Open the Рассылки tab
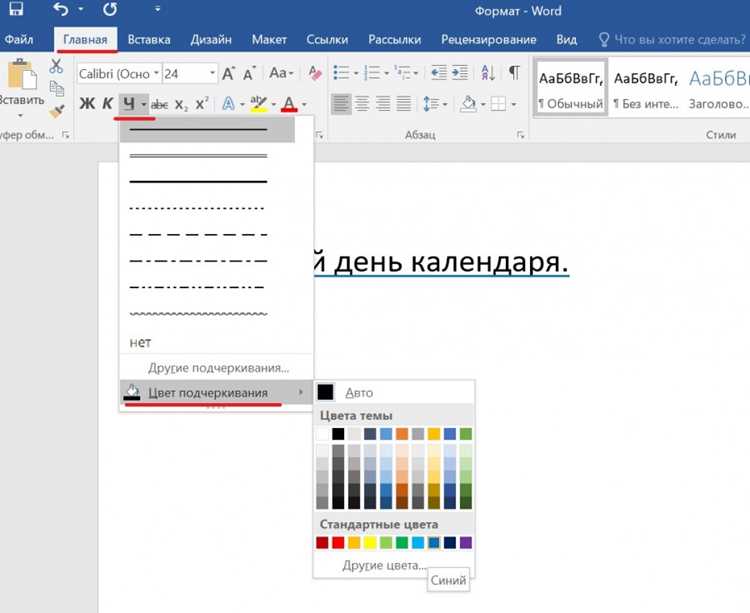This screenshot has height=613, width=750. click(395, 39)
